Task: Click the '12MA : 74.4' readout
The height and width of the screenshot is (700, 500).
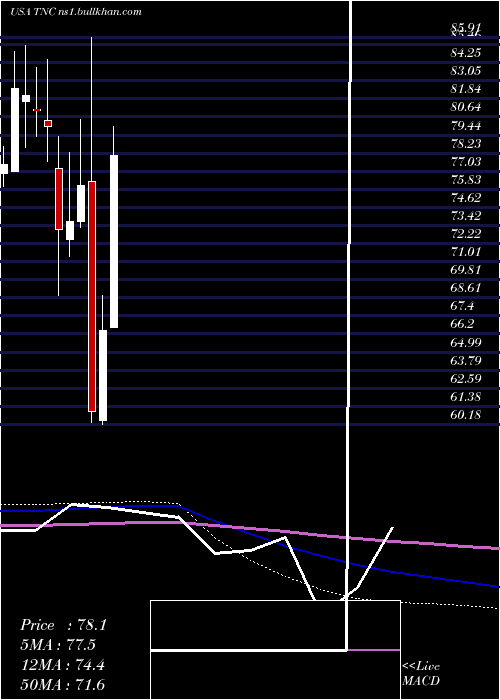Action: pyautogui.click(x=62, y=665)
